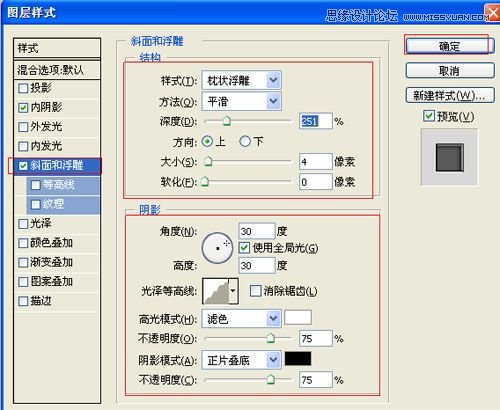Open the 光泽等高线 contour picker arrow
Screen dimensions: 500x410
tap(233, 291)
